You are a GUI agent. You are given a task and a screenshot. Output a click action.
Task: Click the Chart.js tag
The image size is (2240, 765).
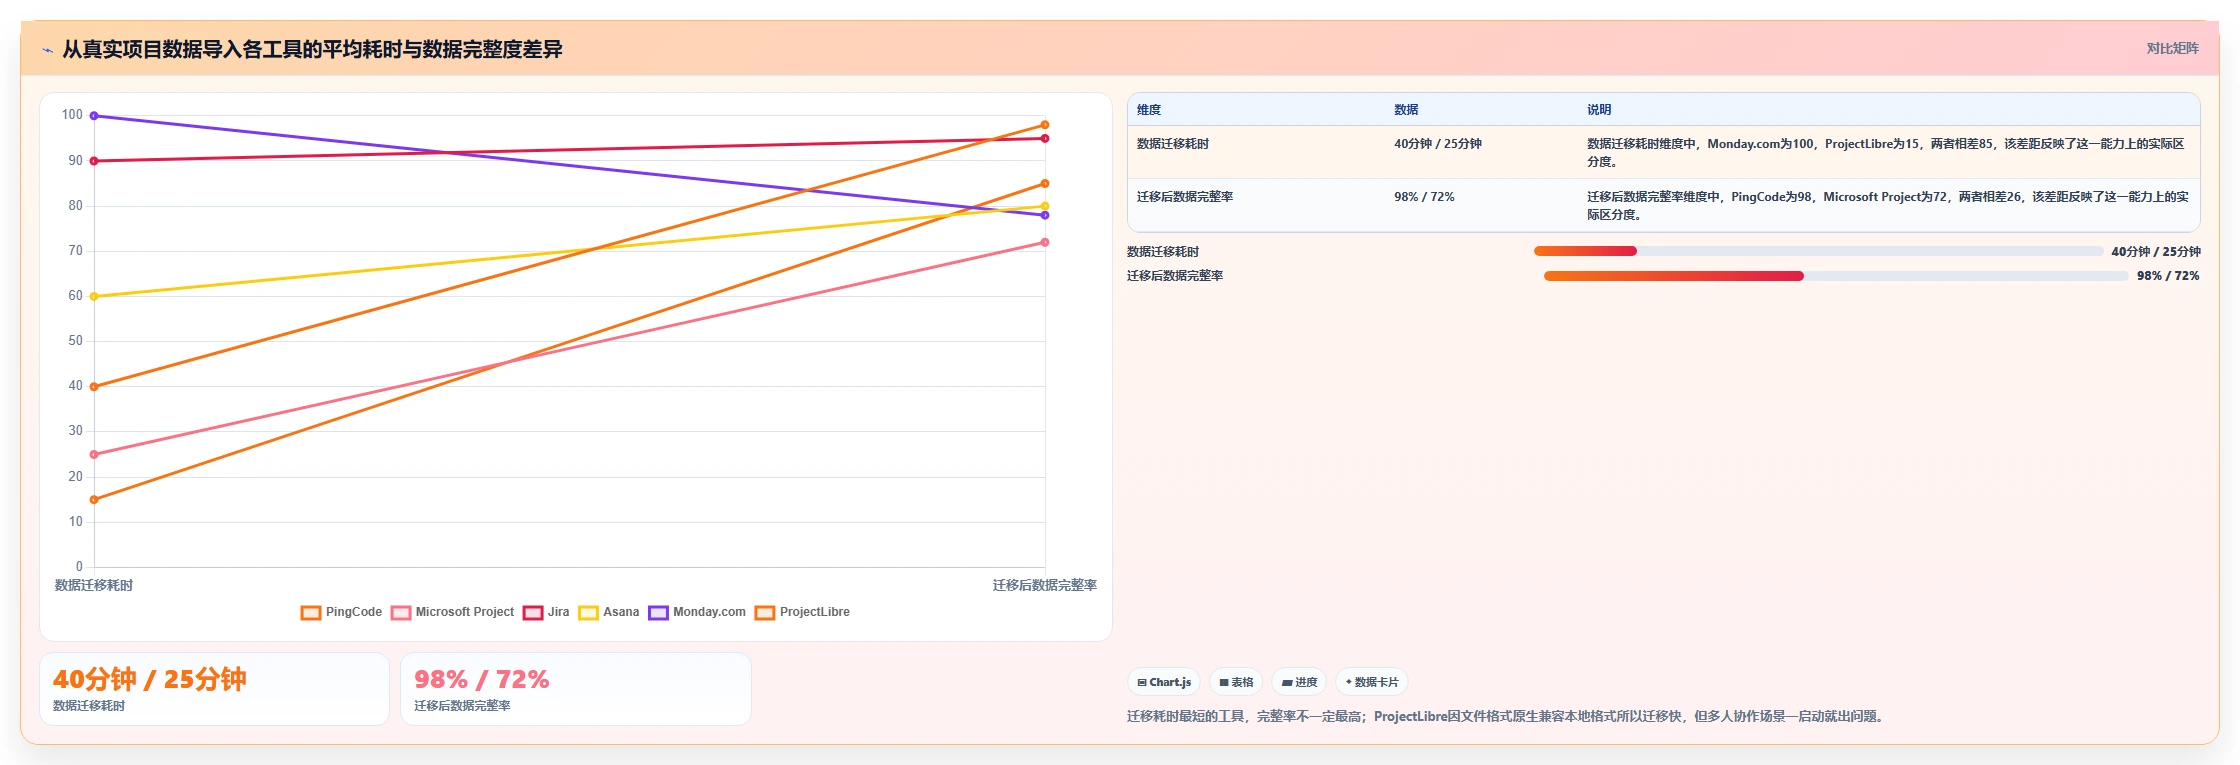[1164, 682]
